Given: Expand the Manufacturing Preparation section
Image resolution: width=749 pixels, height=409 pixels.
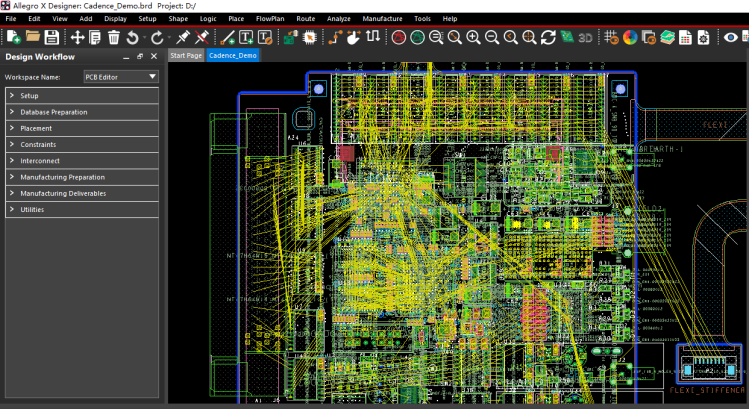Looking at the screenshot, I should click(x=82, y=177).
